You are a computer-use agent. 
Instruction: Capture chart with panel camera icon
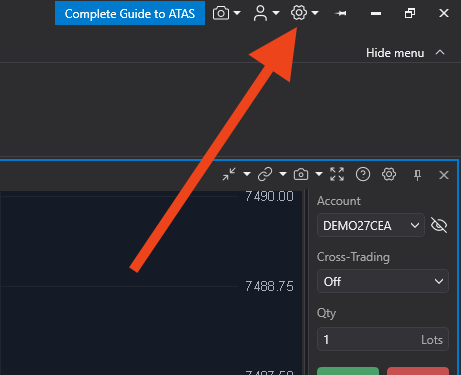click(301, 174)
